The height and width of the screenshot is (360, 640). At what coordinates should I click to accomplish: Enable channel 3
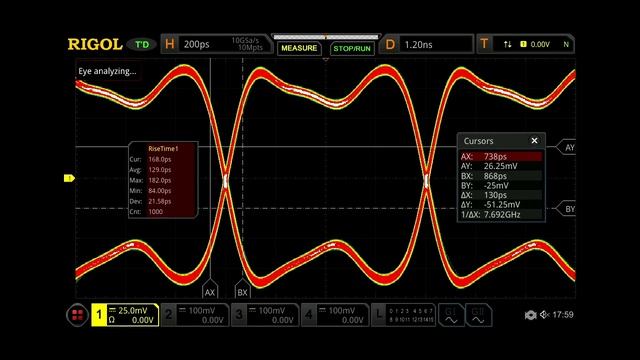[x=265, y=315]
